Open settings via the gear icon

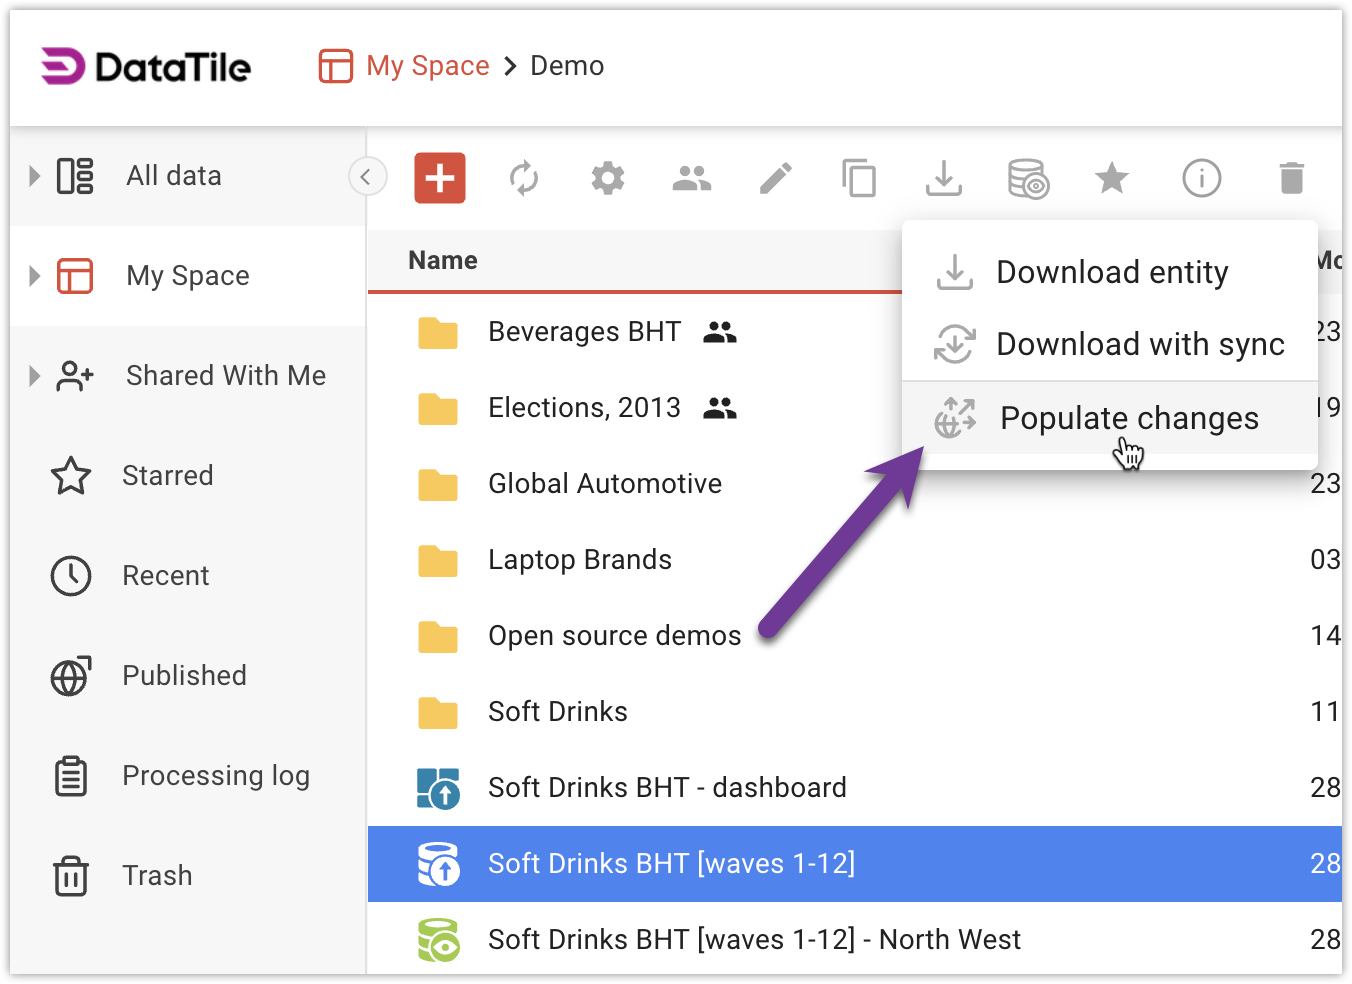coord(608,179)
